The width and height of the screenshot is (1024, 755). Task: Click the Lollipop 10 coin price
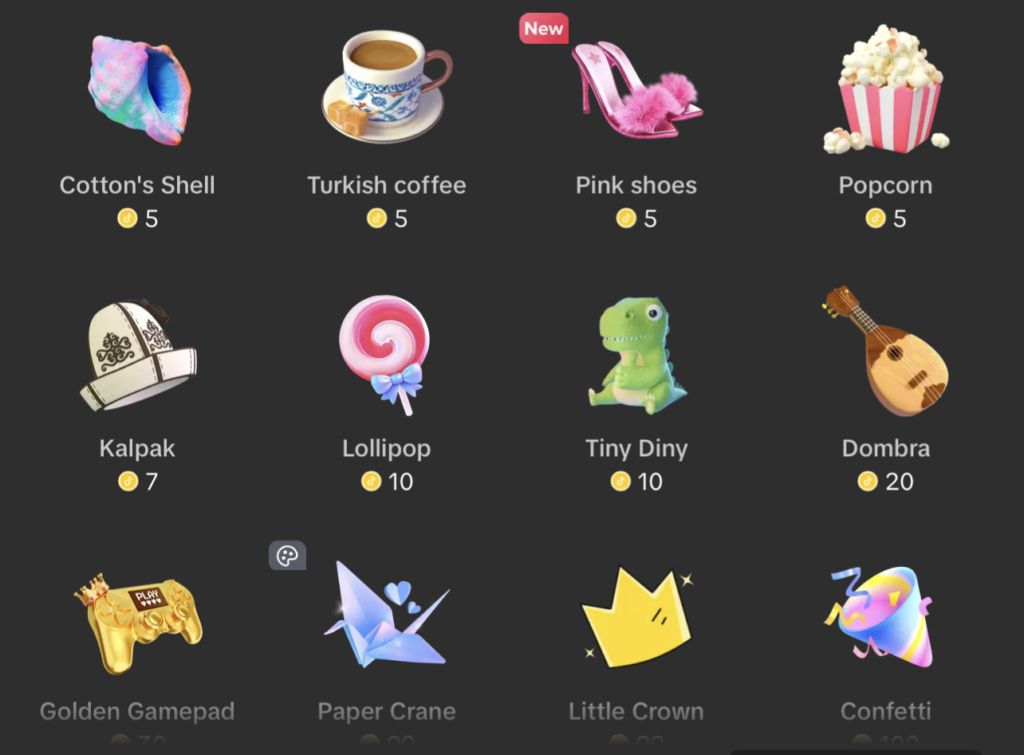387,482
